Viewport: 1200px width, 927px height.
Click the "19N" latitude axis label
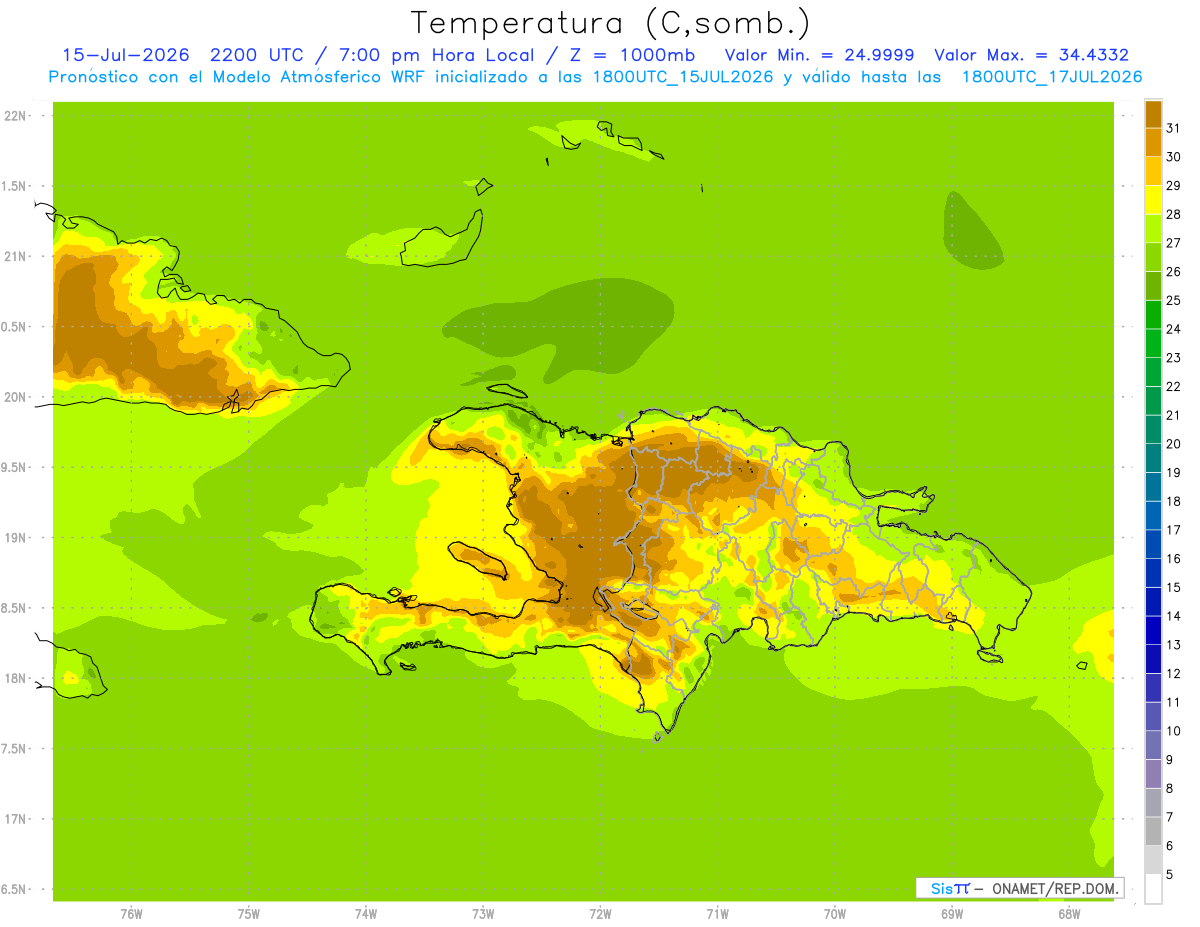[x=15, y=538]
